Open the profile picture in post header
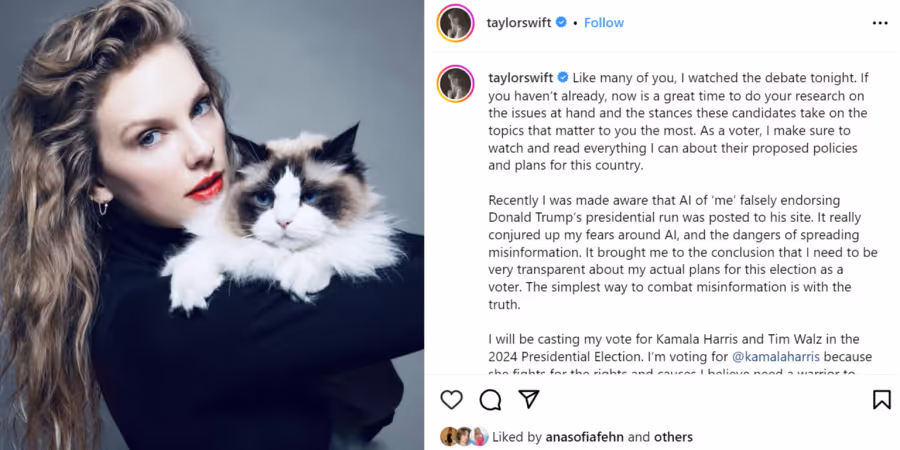Image resolution: width=900 pixels, height=450 pixels. click(456, 23)
